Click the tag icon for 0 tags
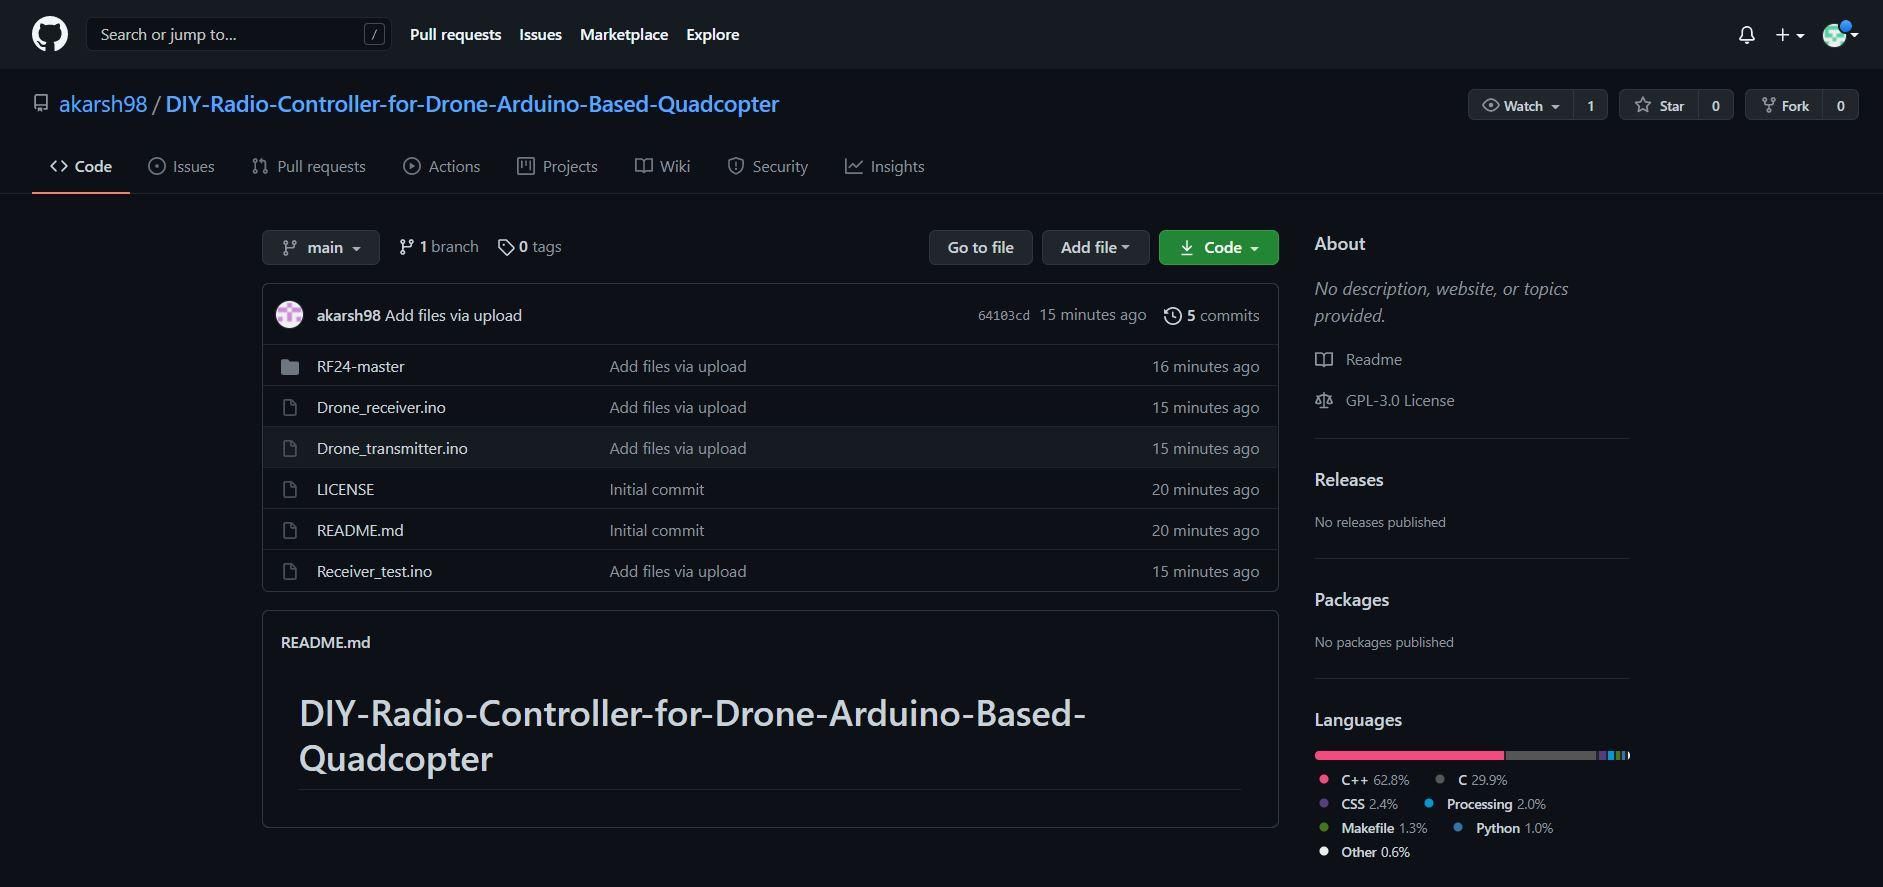The width and height of the screenshot is (1883, 887). [x=506, y=247]
